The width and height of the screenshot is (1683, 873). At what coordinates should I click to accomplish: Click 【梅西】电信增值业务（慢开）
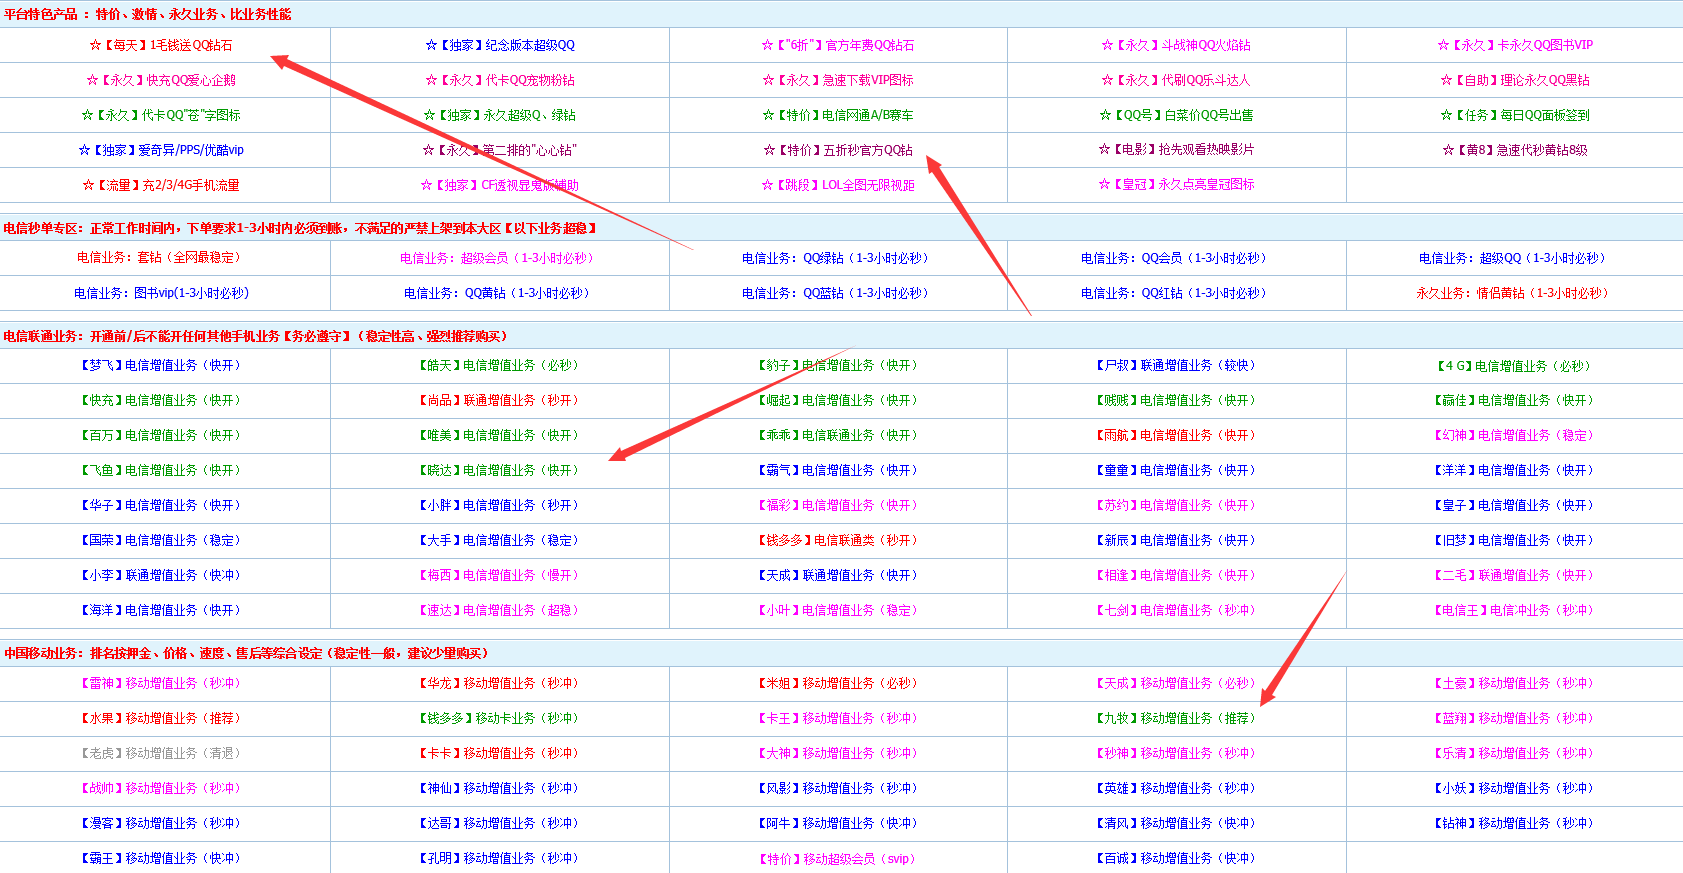pos(499,575)
